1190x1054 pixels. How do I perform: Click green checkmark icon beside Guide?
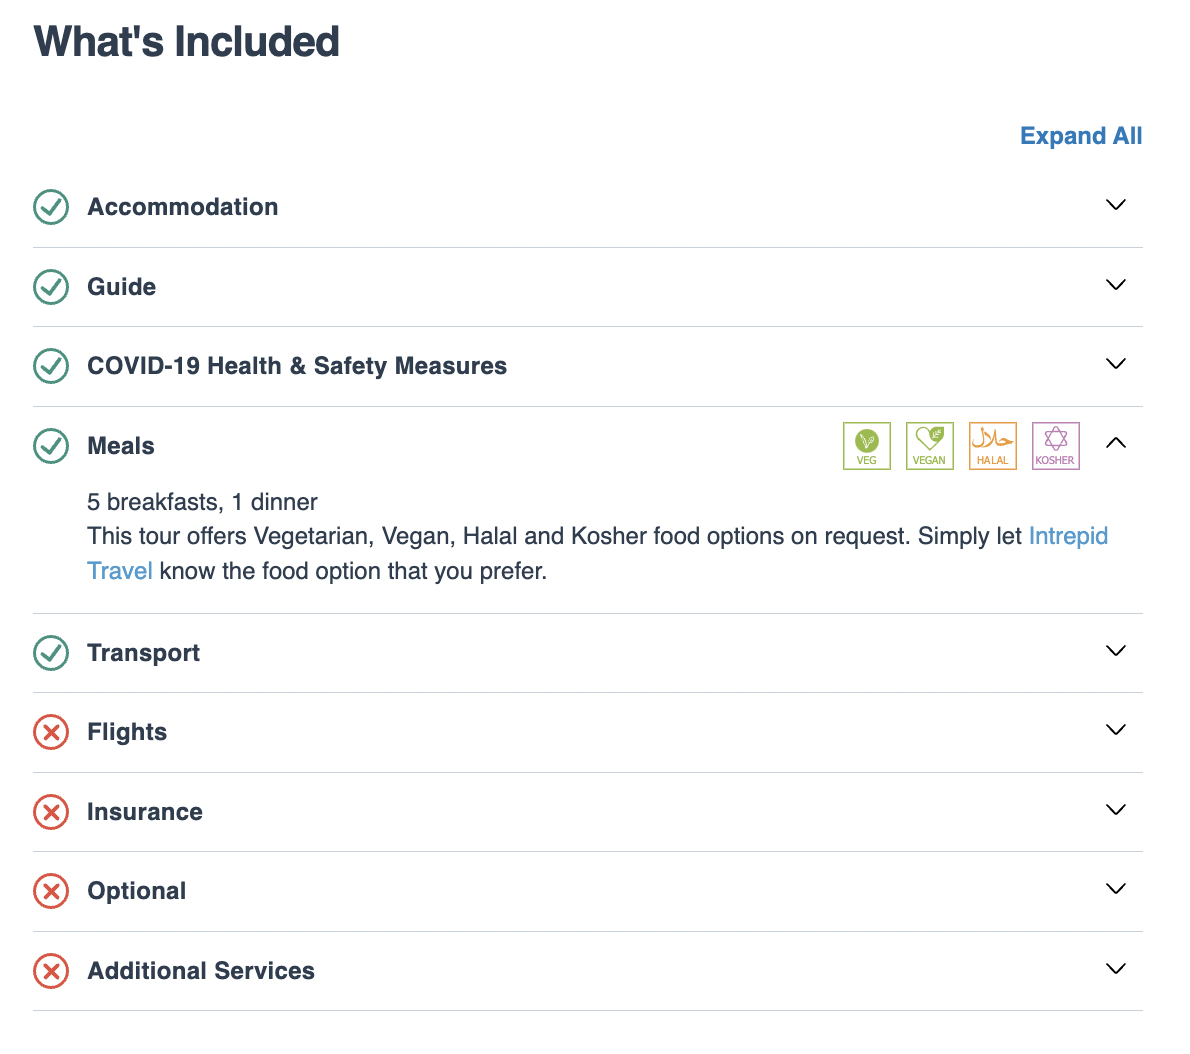(x=51, y=287)
